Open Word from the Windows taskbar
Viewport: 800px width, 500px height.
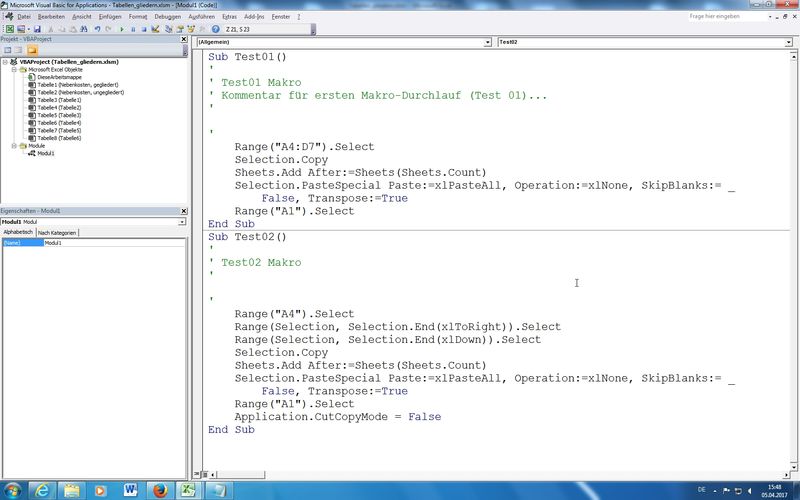point(130,489)
